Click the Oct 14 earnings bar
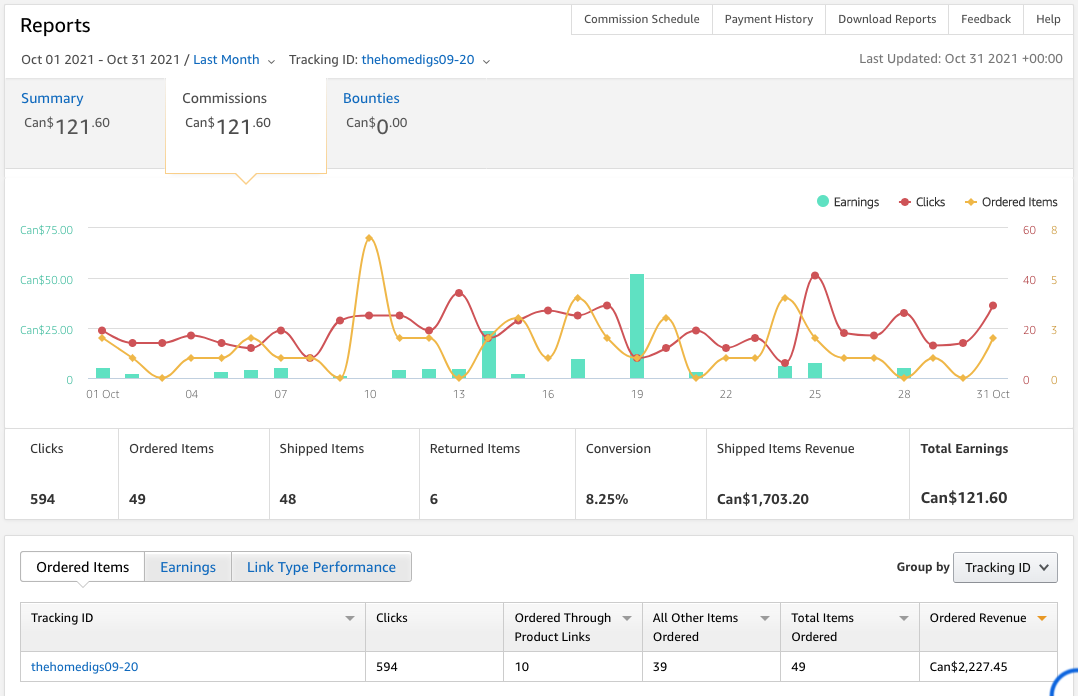The height and width of the screenshot is (696, 1078). coord(489,355)
